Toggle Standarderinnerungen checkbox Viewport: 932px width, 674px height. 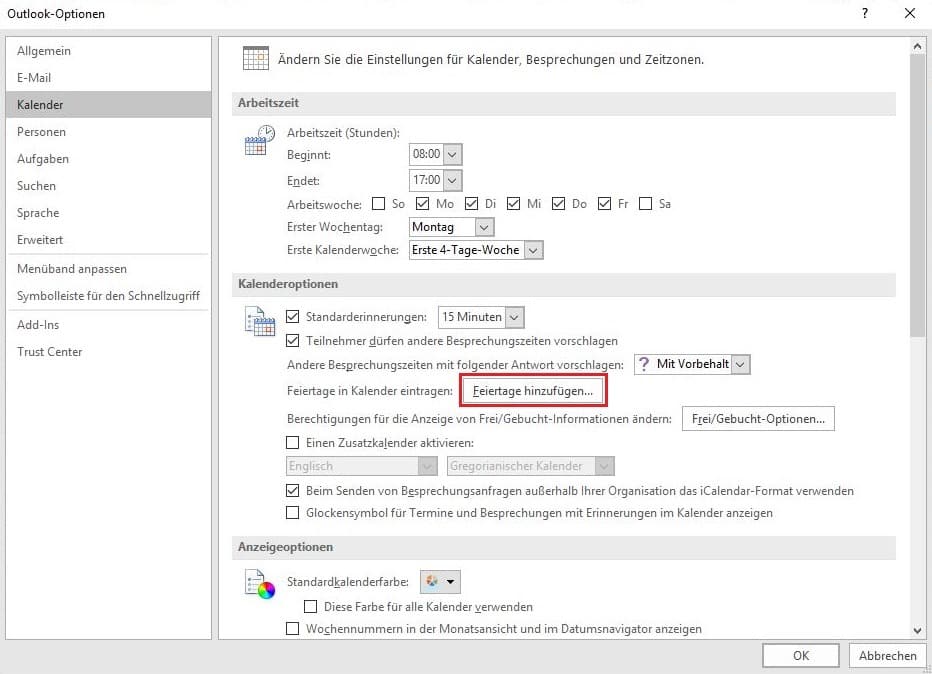point(292,317)
